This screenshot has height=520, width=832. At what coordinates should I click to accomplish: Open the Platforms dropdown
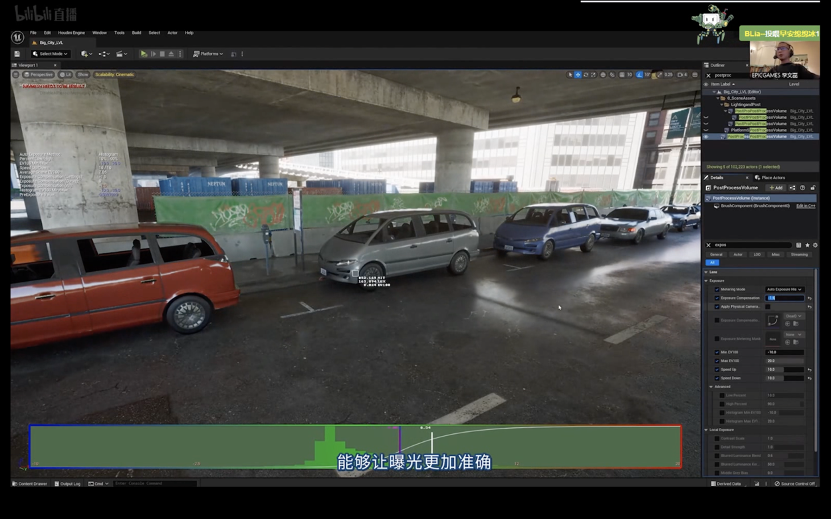coord(207,54)
